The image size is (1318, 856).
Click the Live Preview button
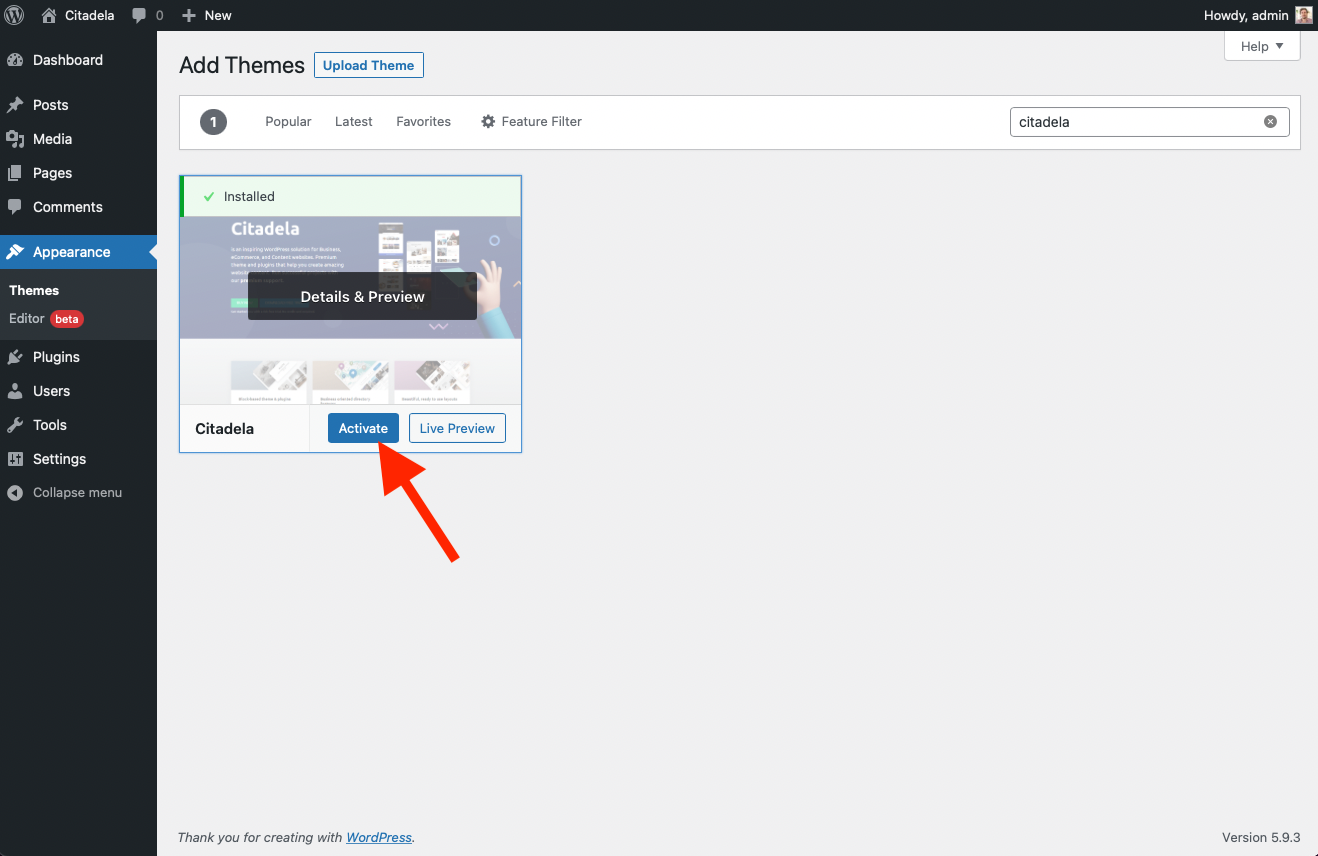pyautogui.click(x=457, y=428)
